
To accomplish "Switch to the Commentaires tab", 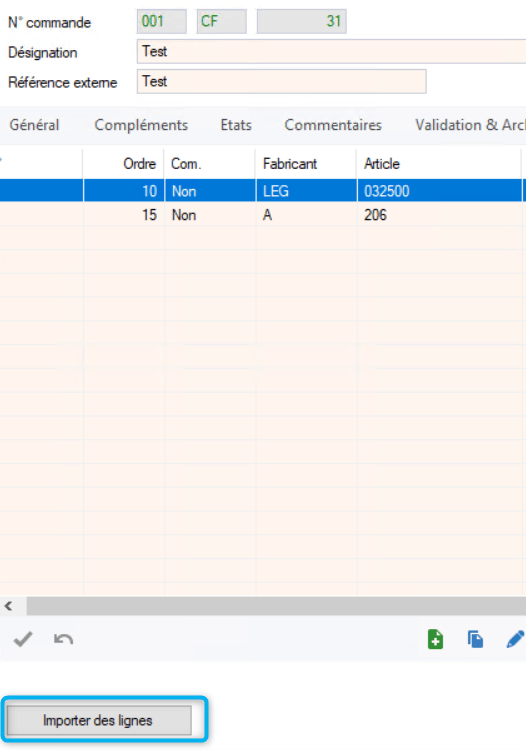I will click(x=333, y=125).
